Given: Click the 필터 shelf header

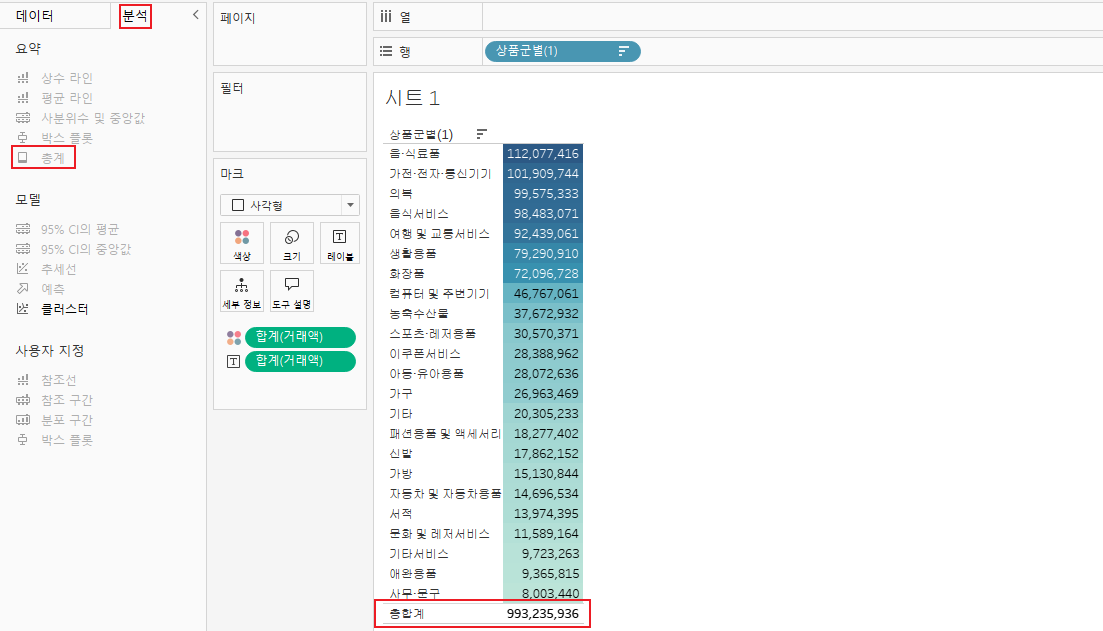Looking at the screenshot, I should pos(232,88).
